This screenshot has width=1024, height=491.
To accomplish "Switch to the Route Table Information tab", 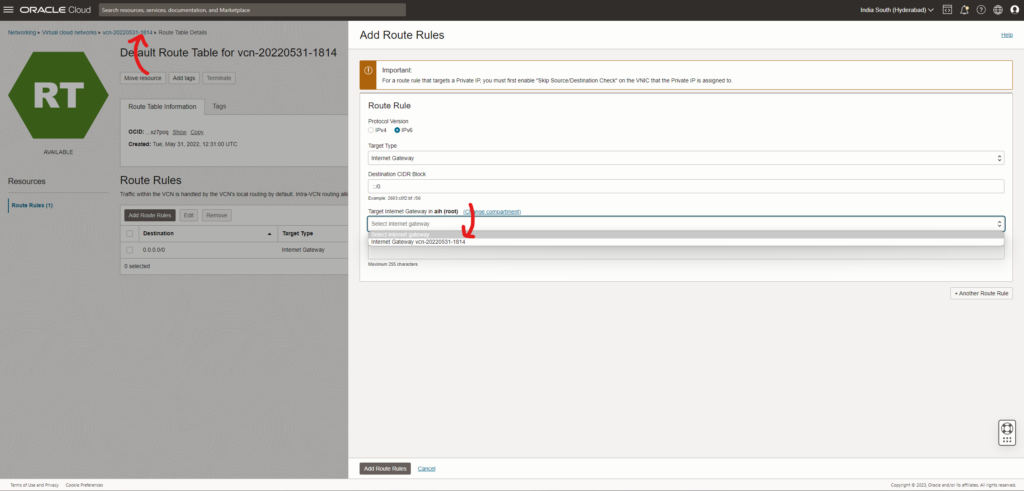I will [x=162, y=106].
